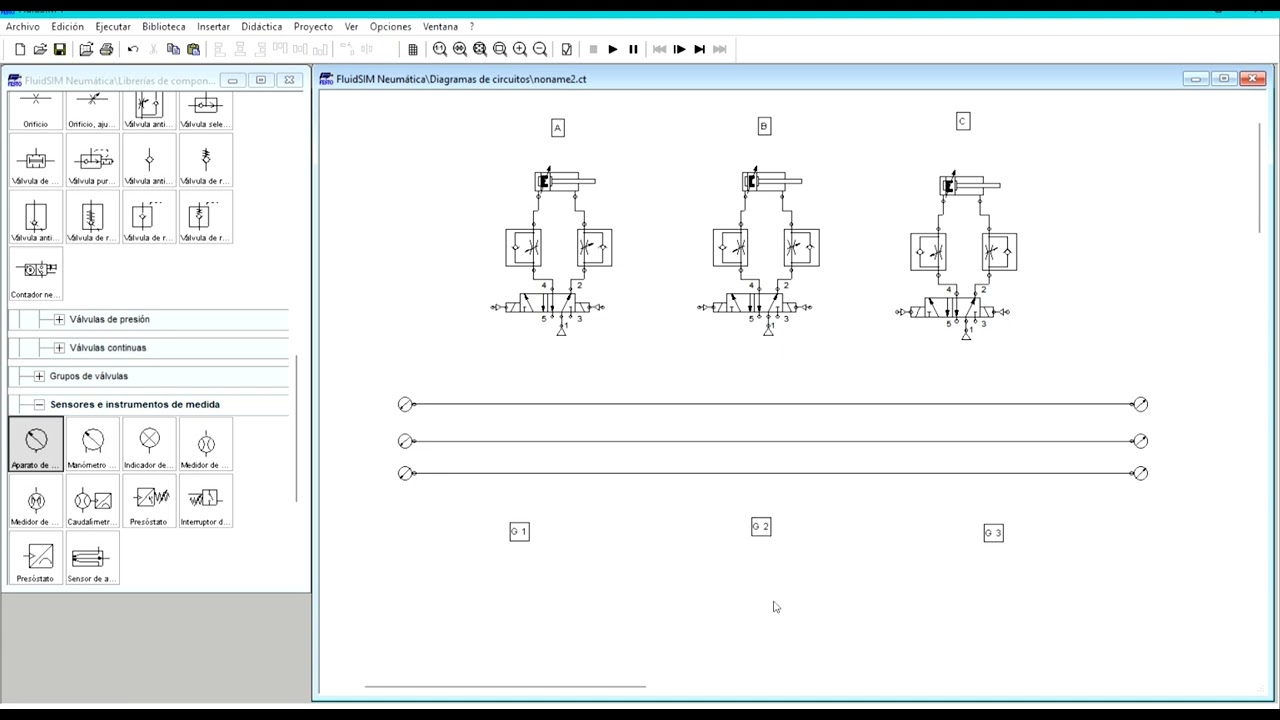Select the Sensor de a... component
Viewport: 1280px width, 720px height.
point(92,559)
